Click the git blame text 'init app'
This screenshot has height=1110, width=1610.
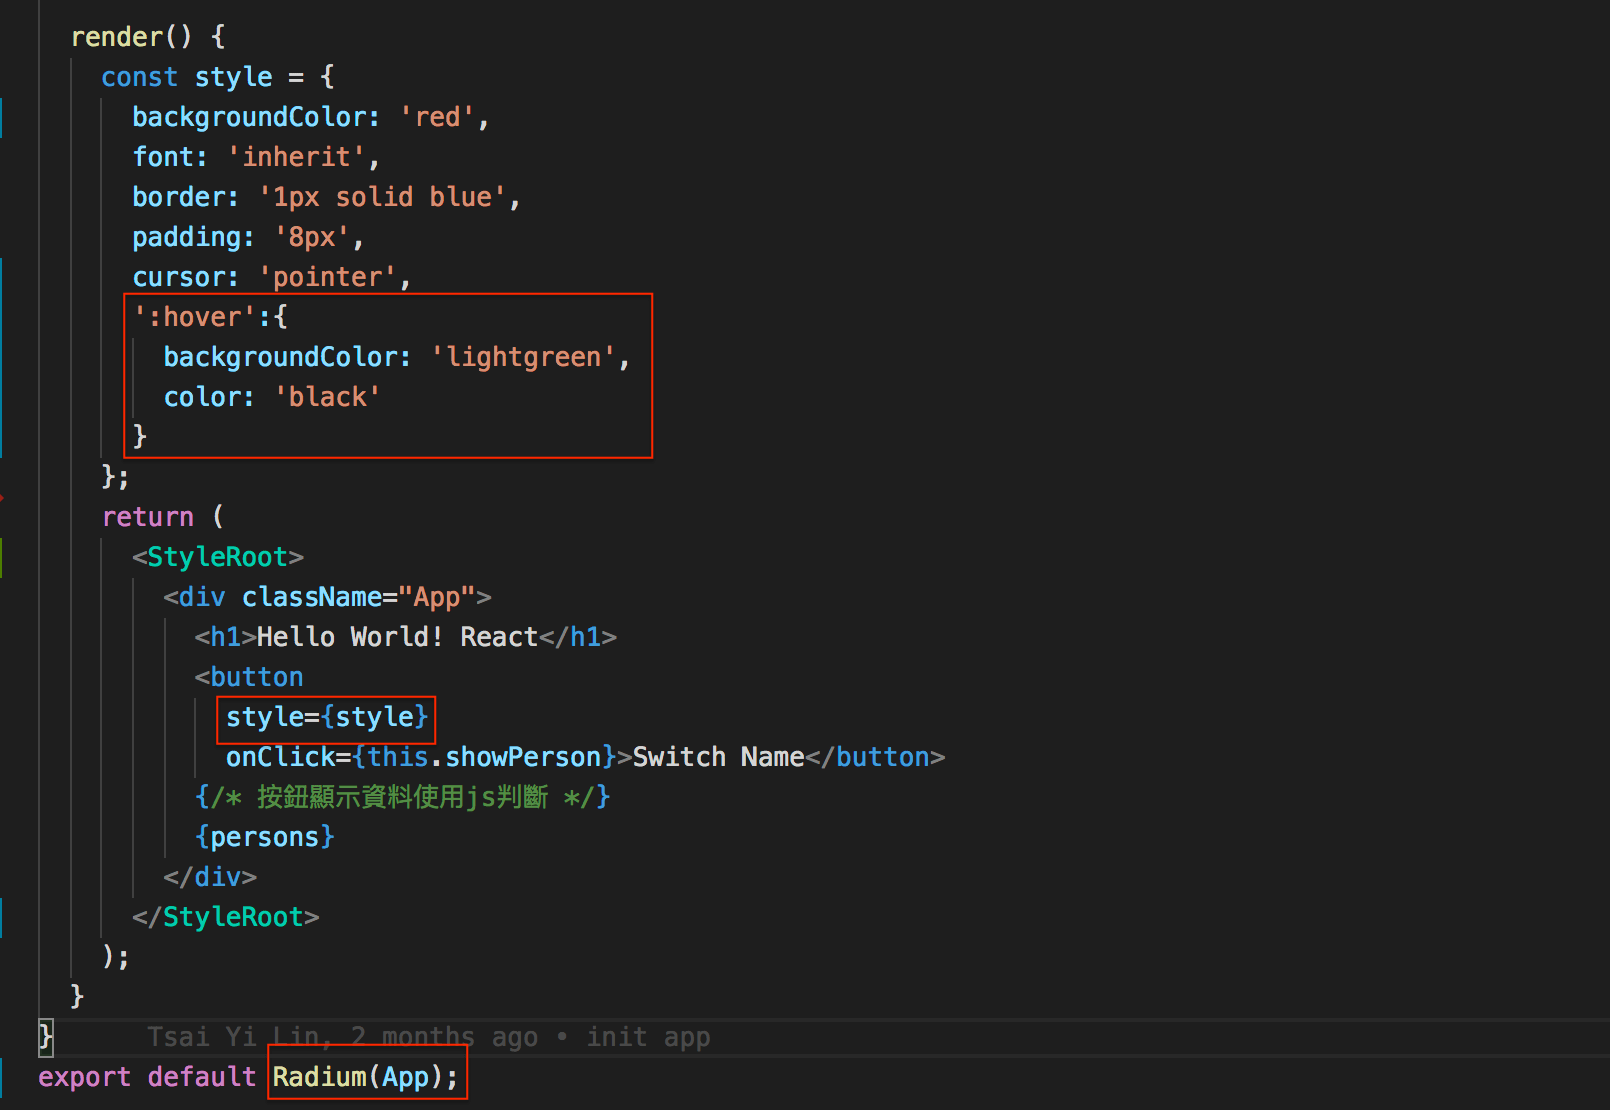(648, 1037)
